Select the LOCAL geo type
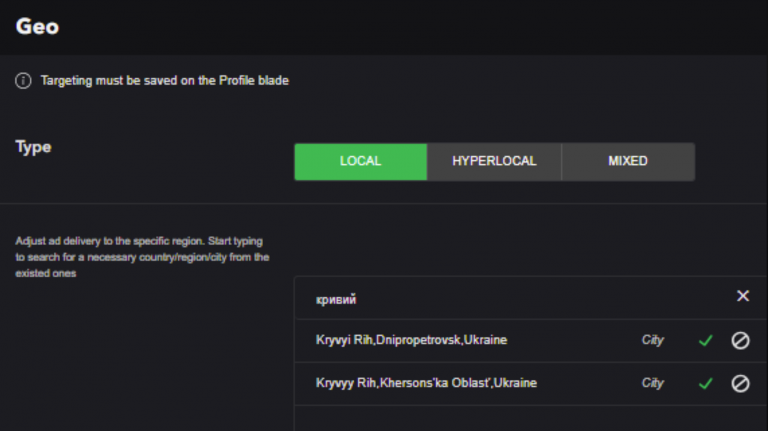This screenshot has width=768, height=431. pos(360,162)
